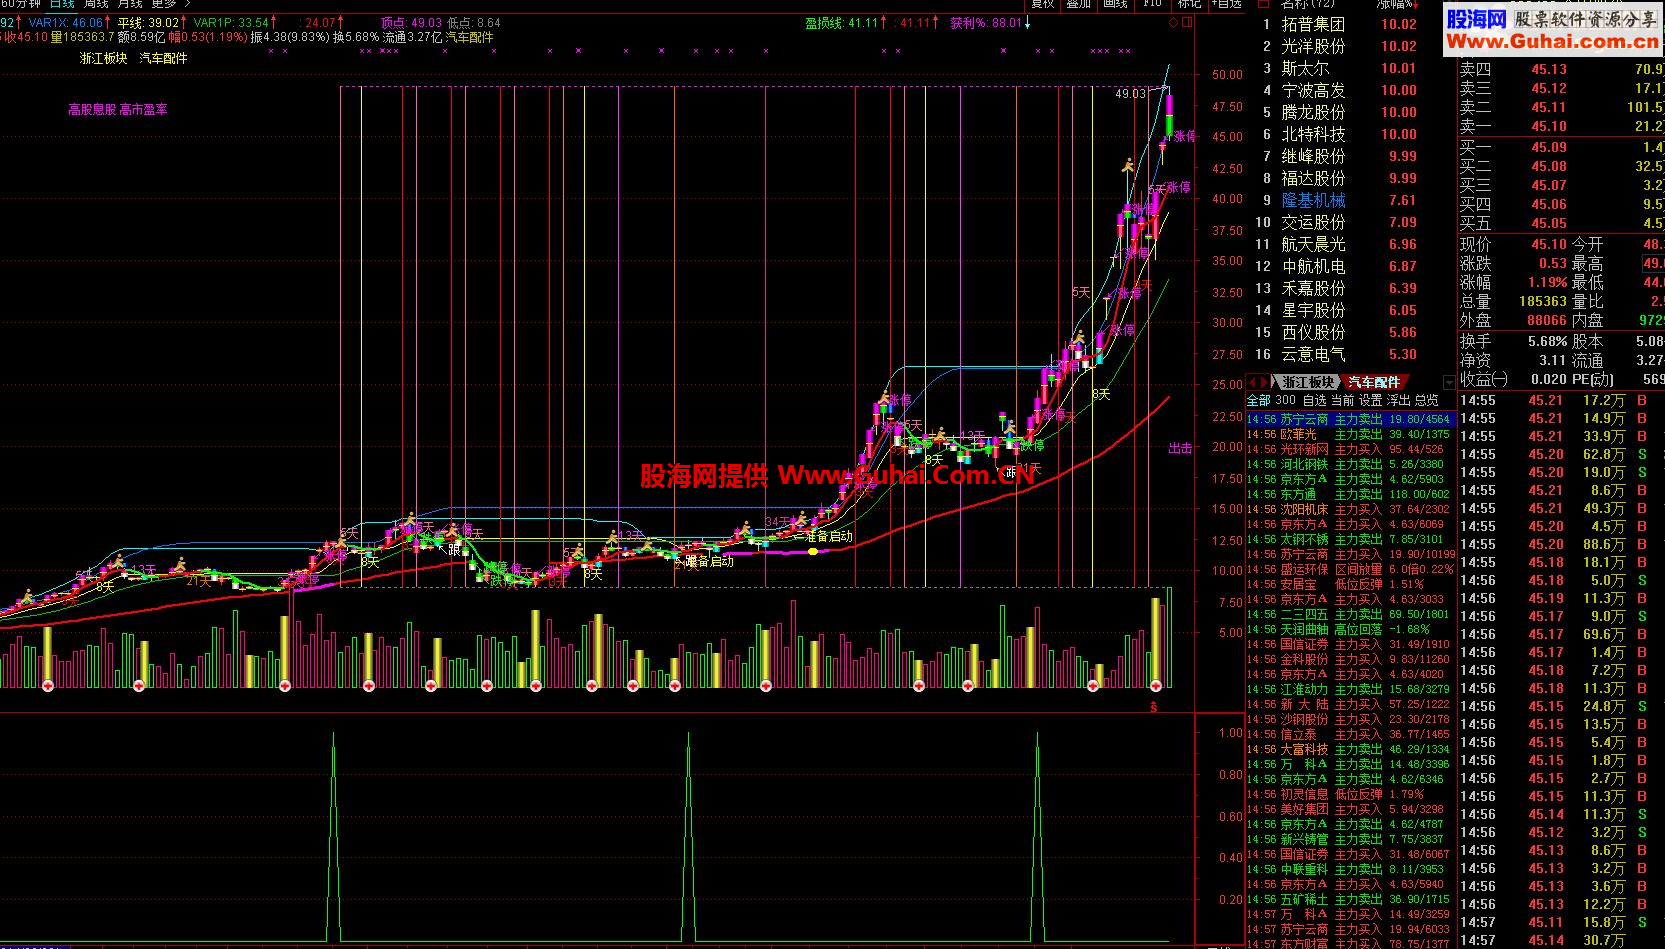Image resolution: width=1665 pixels, height=949 pixels.
Task: Select the 盛运环保 区间放量 alert row
Action: [x=1350, y=569]
